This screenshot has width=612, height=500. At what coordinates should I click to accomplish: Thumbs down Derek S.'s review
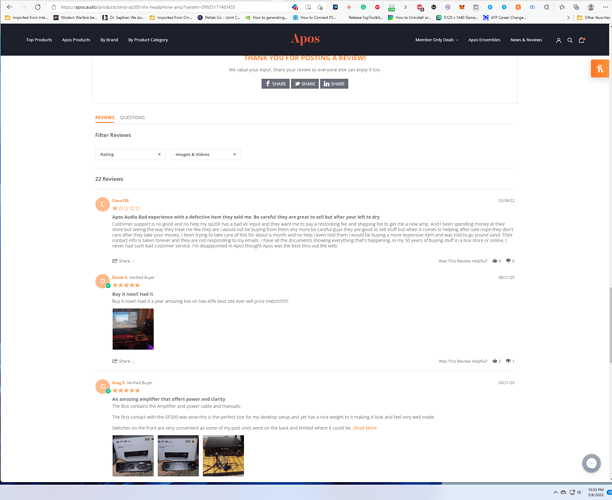[x=508, y=361]
